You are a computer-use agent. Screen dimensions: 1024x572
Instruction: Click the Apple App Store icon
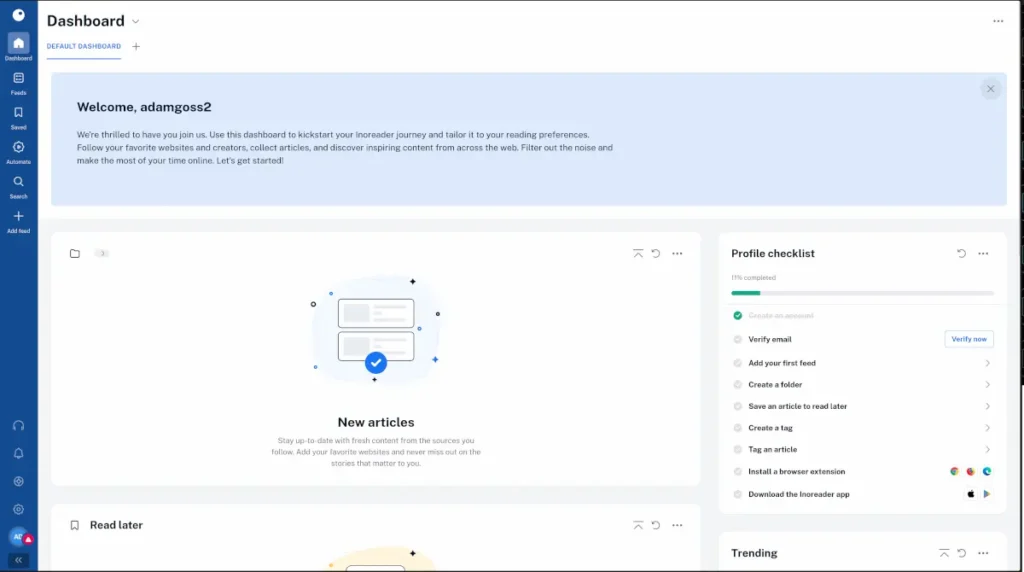(x=970, y=494)
